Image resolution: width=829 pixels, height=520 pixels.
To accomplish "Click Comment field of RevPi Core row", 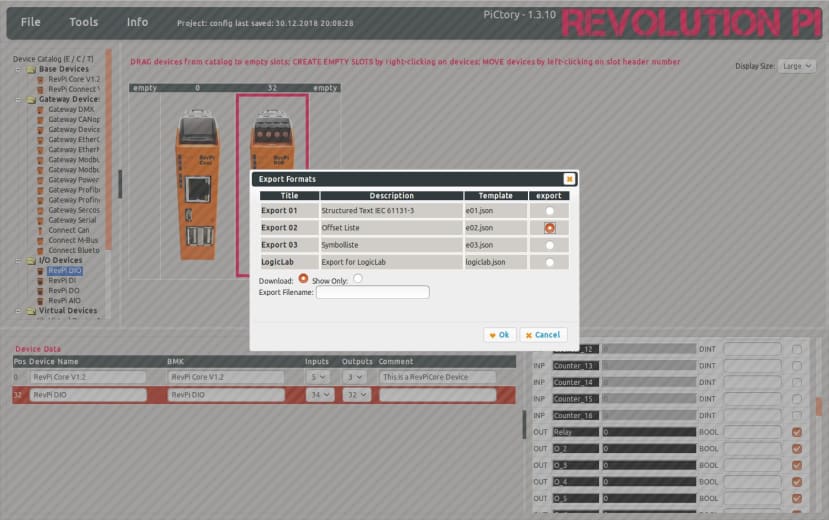I will [437, 377].
